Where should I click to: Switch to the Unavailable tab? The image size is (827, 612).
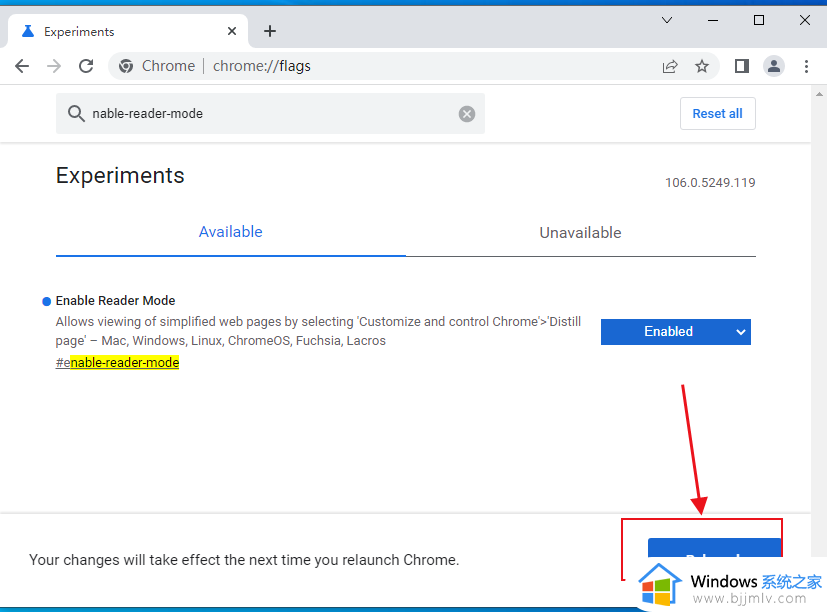(x=580, y=233)
